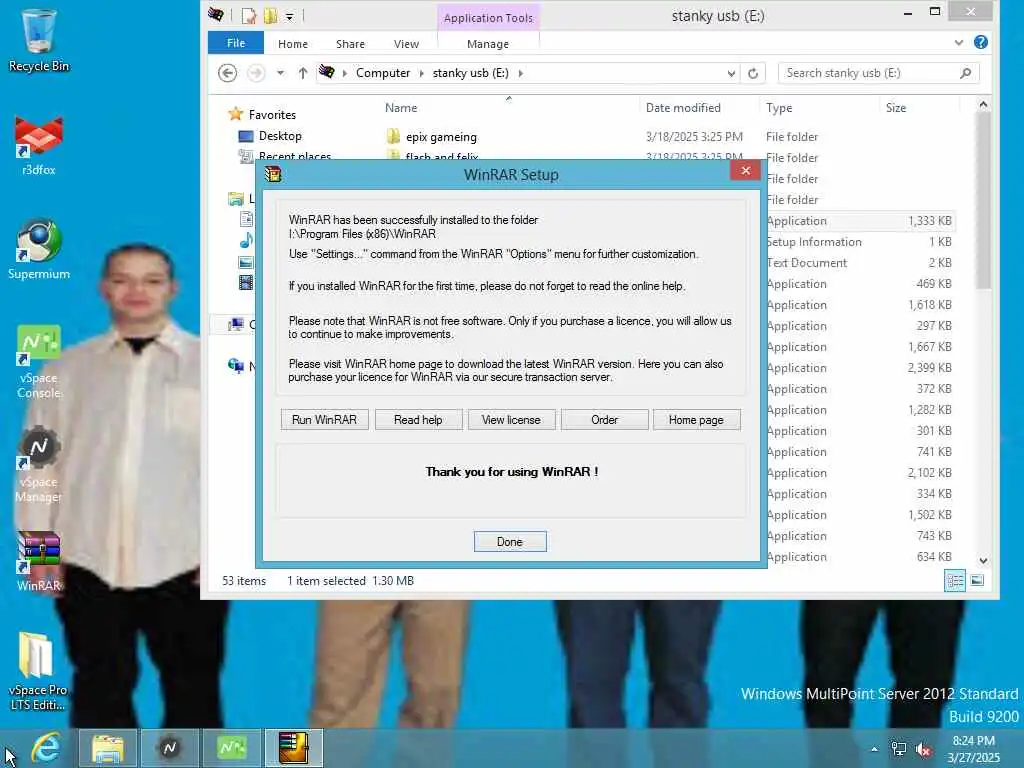Click the Run WinRAR button
Viewport: 1024px width, 768px height.
(x=325, y=420)
